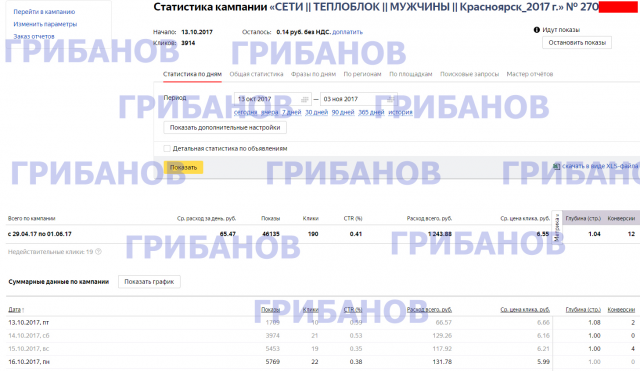
Task: Enable 'Детальная статистика по объявлениям' checkbox
Action: pyautogui.click(x=167, y=149)
